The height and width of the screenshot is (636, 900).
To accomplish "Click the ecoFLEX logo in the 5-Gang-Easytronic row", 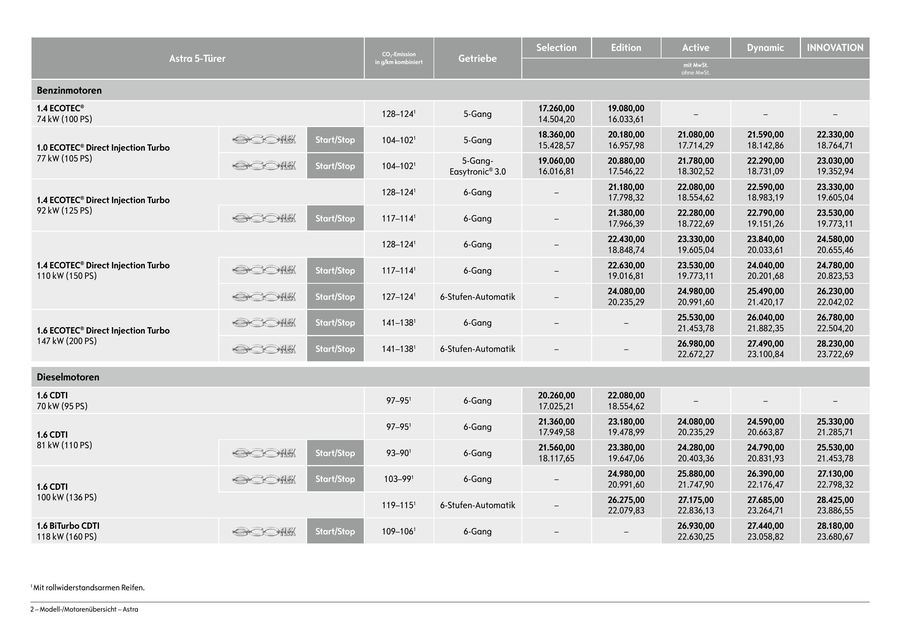I will (x=263, y=166).
